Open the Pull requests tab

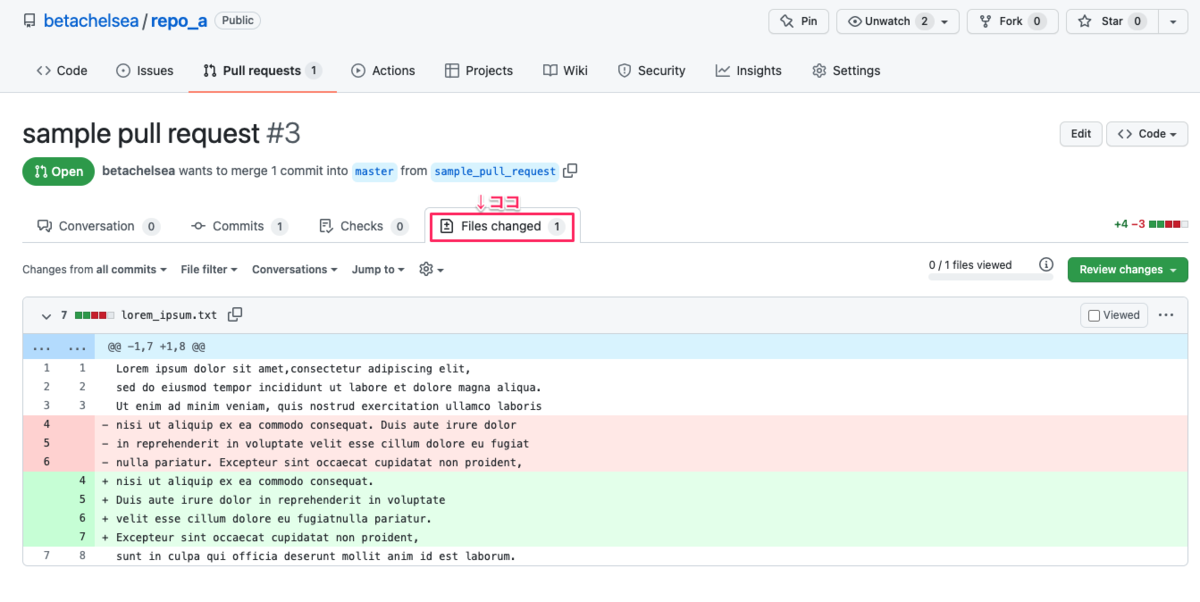[x=262, y=71]
